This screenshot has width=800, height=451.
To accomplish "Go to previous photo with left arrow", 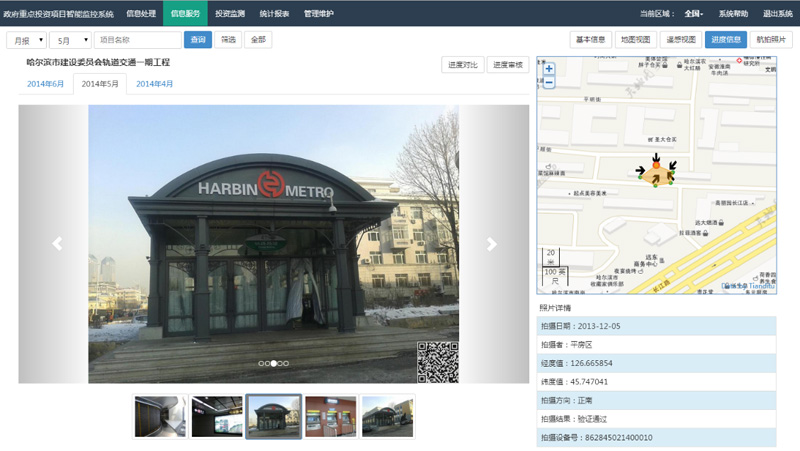I will (x=57, y=244).
